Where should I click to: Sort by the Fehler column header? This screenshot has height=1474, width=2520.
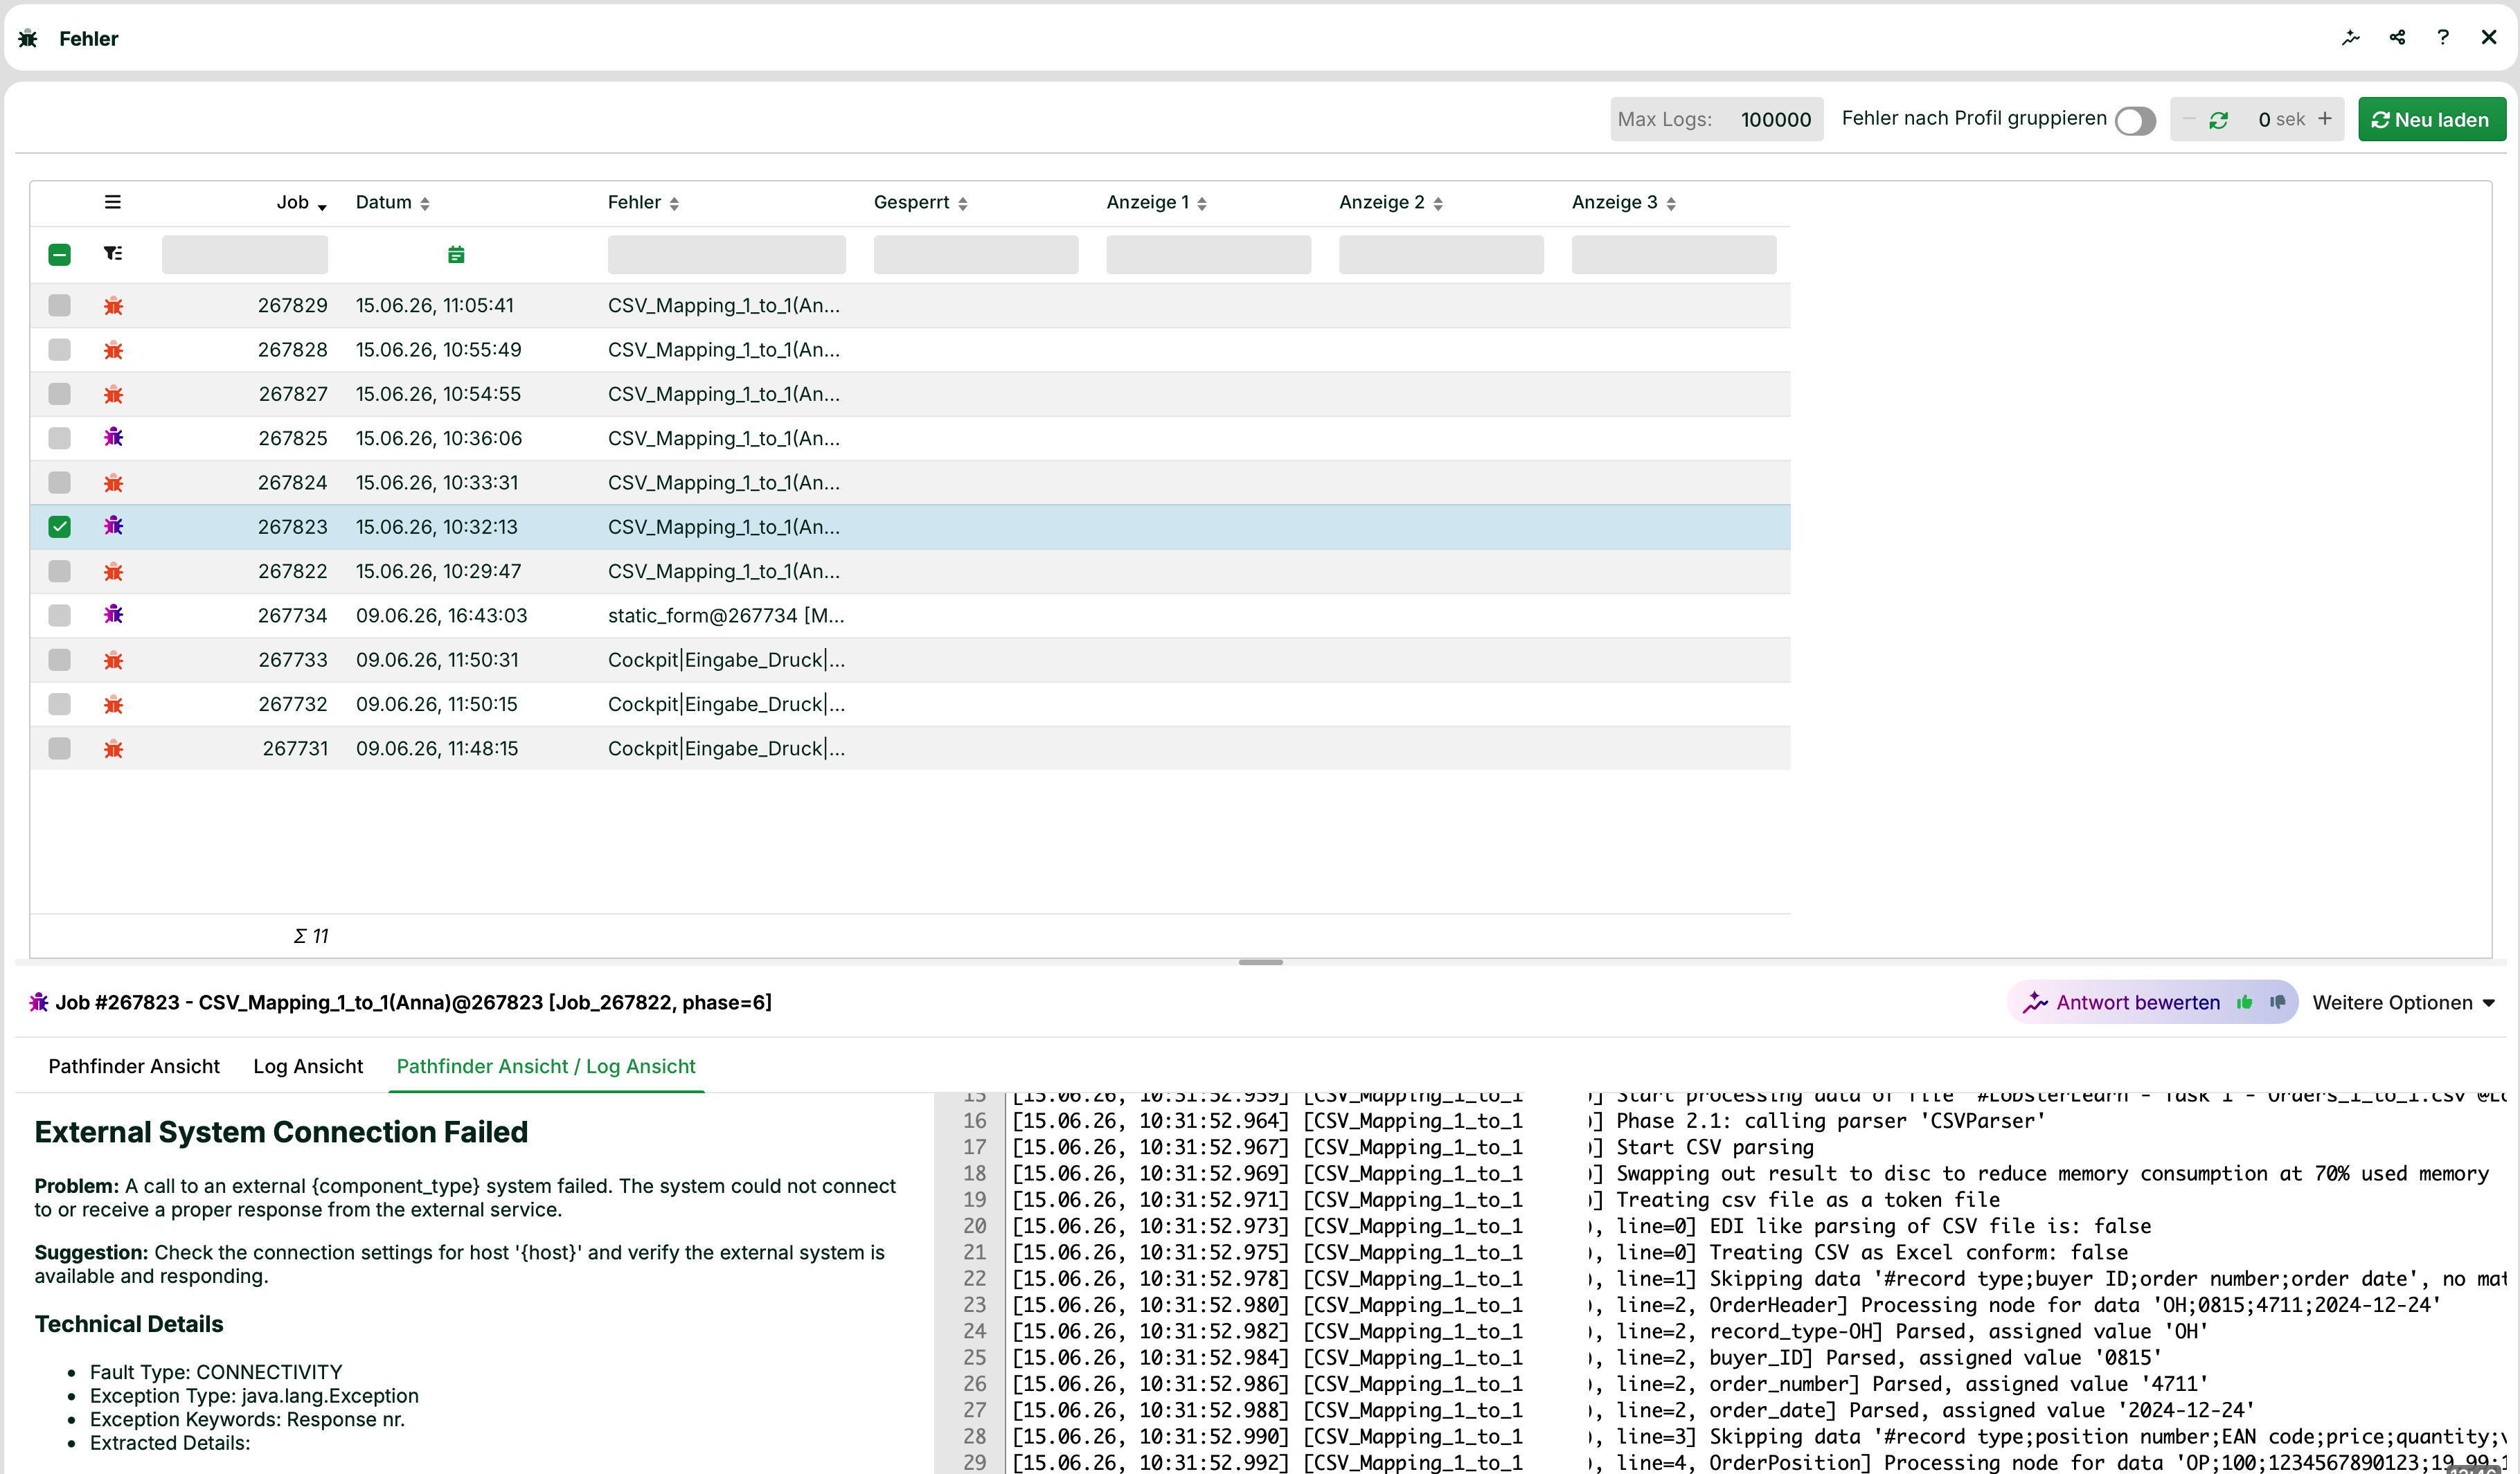coord(643,203)
